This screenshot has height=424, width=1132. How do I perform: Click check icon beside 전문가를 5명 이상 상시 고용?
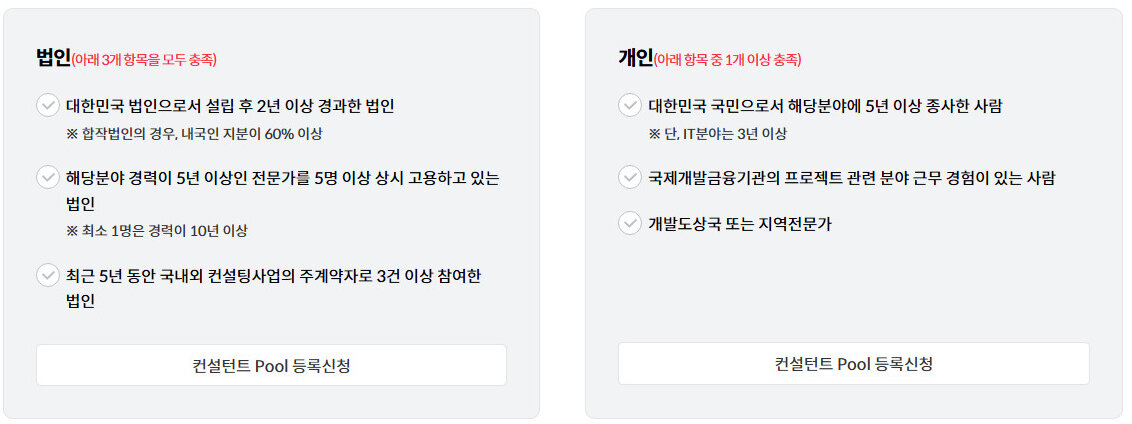[48, 177]
